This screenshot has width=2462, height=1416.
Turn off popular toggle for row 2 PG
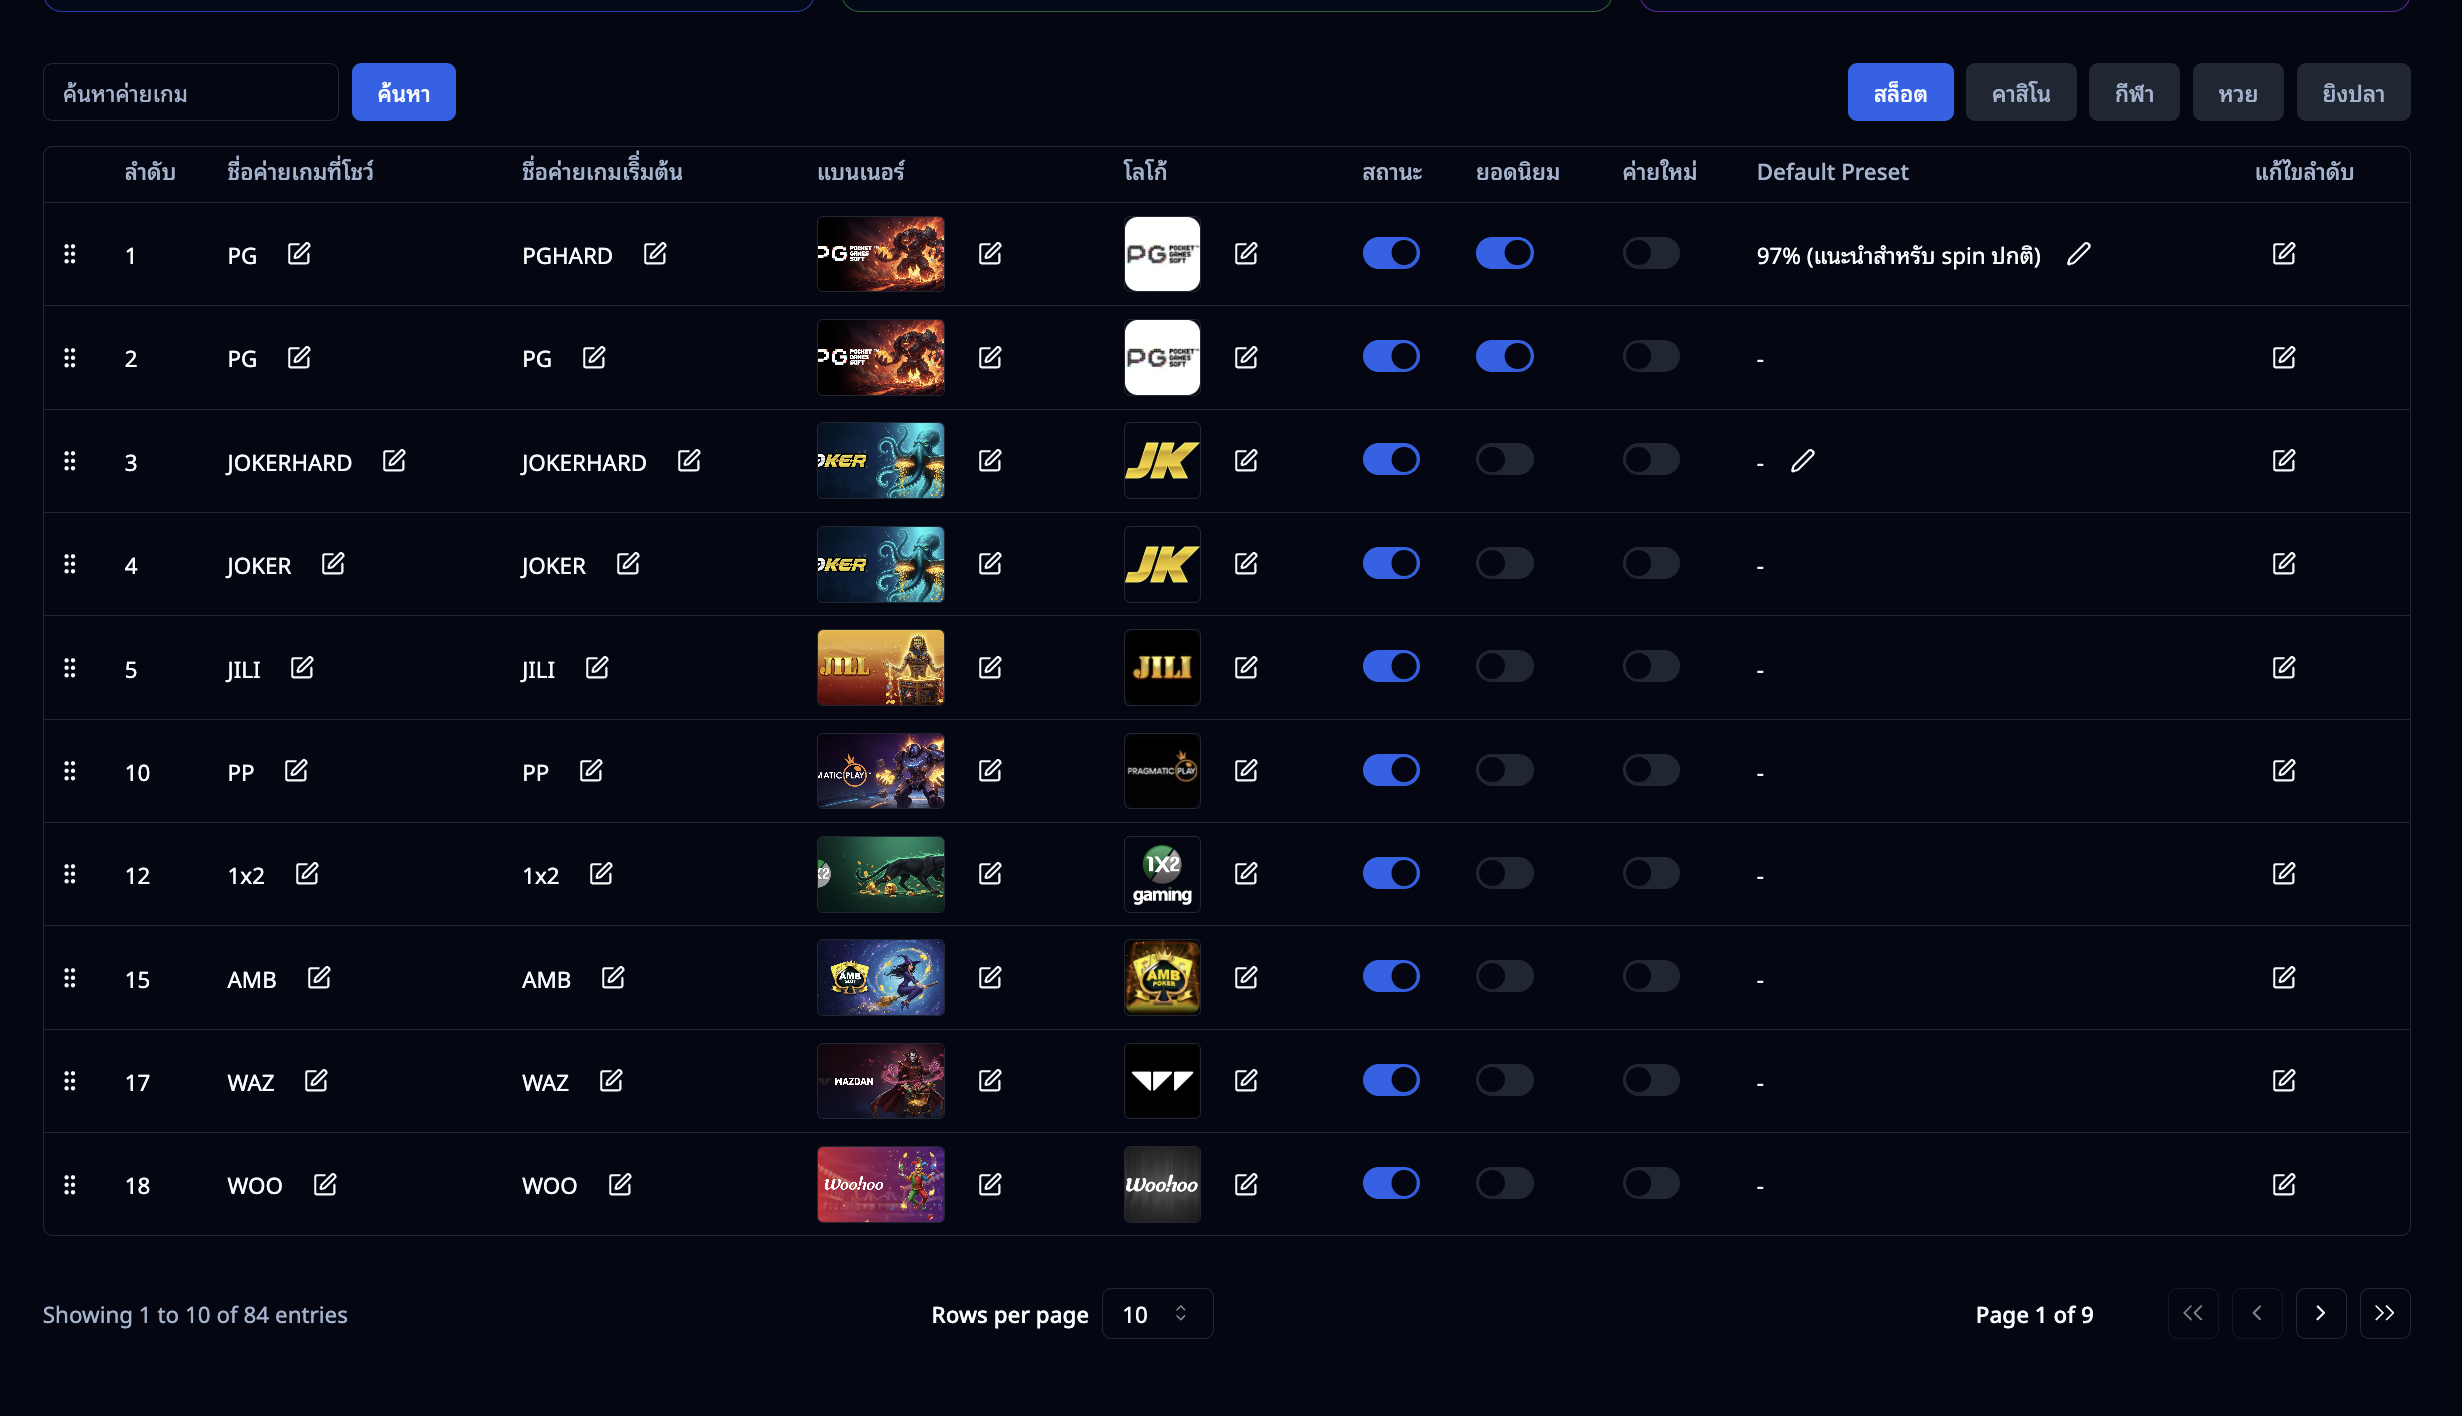pyautogui.click(x=1504, y=357)
